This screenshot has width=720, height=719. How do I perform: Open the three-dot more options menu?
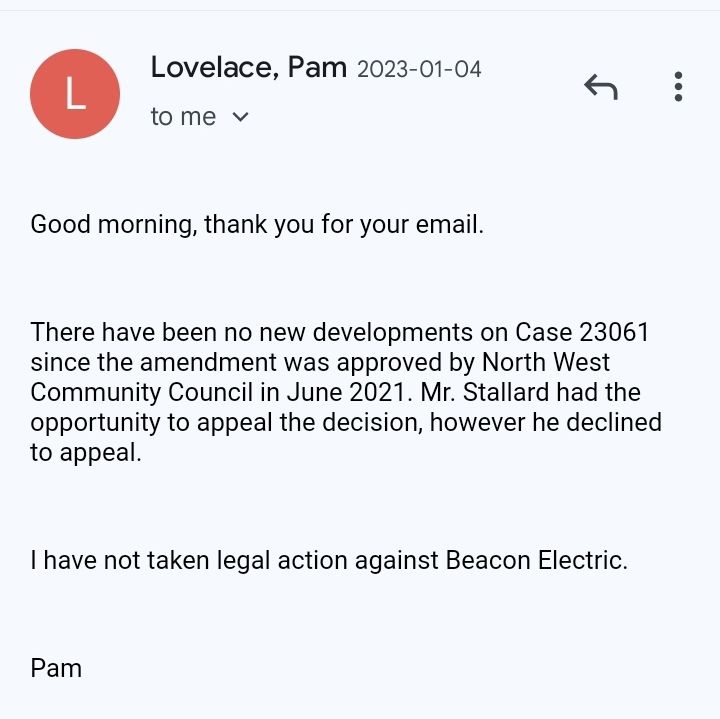click(x=678, y=86)
